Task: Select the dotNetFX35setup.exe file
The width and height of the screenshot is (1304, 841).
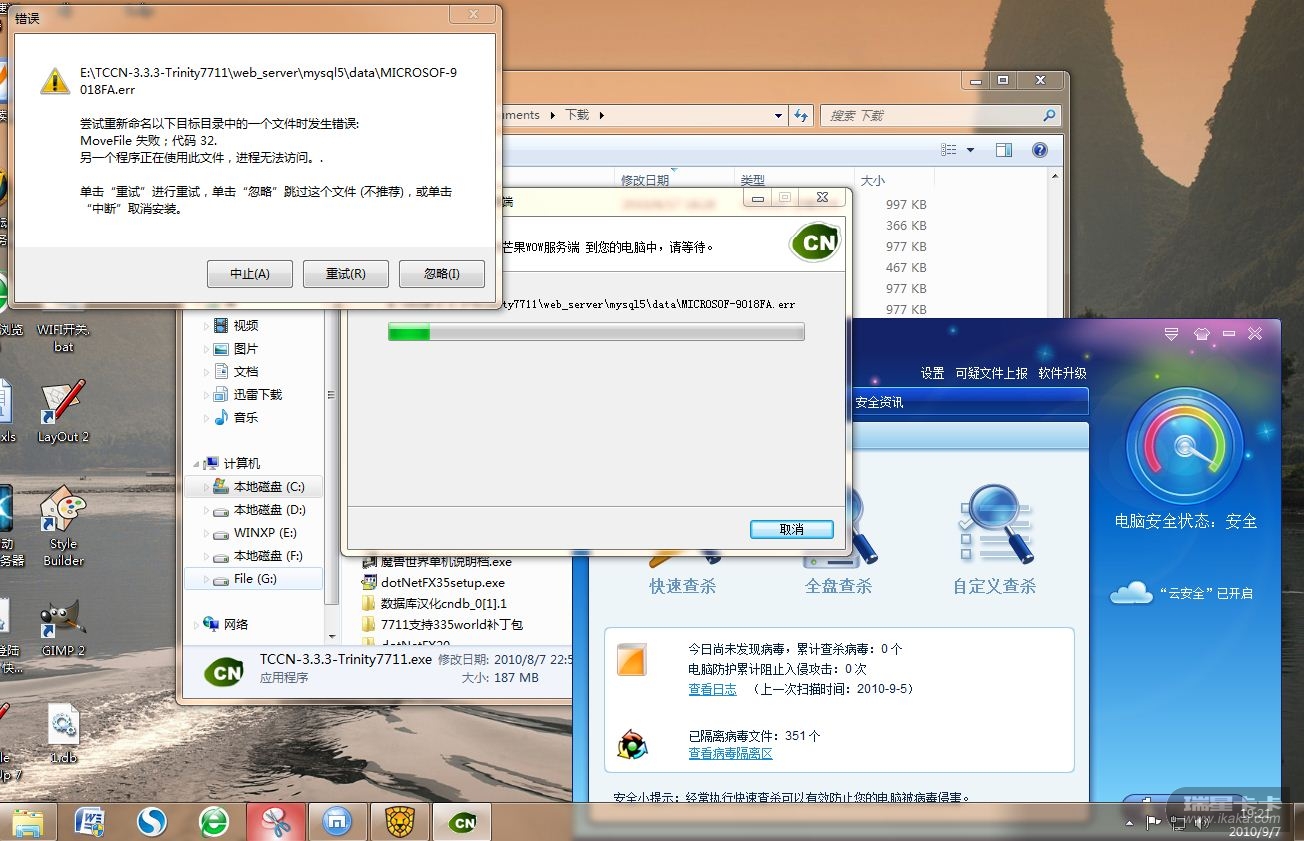Action: [x=434, y=582]
